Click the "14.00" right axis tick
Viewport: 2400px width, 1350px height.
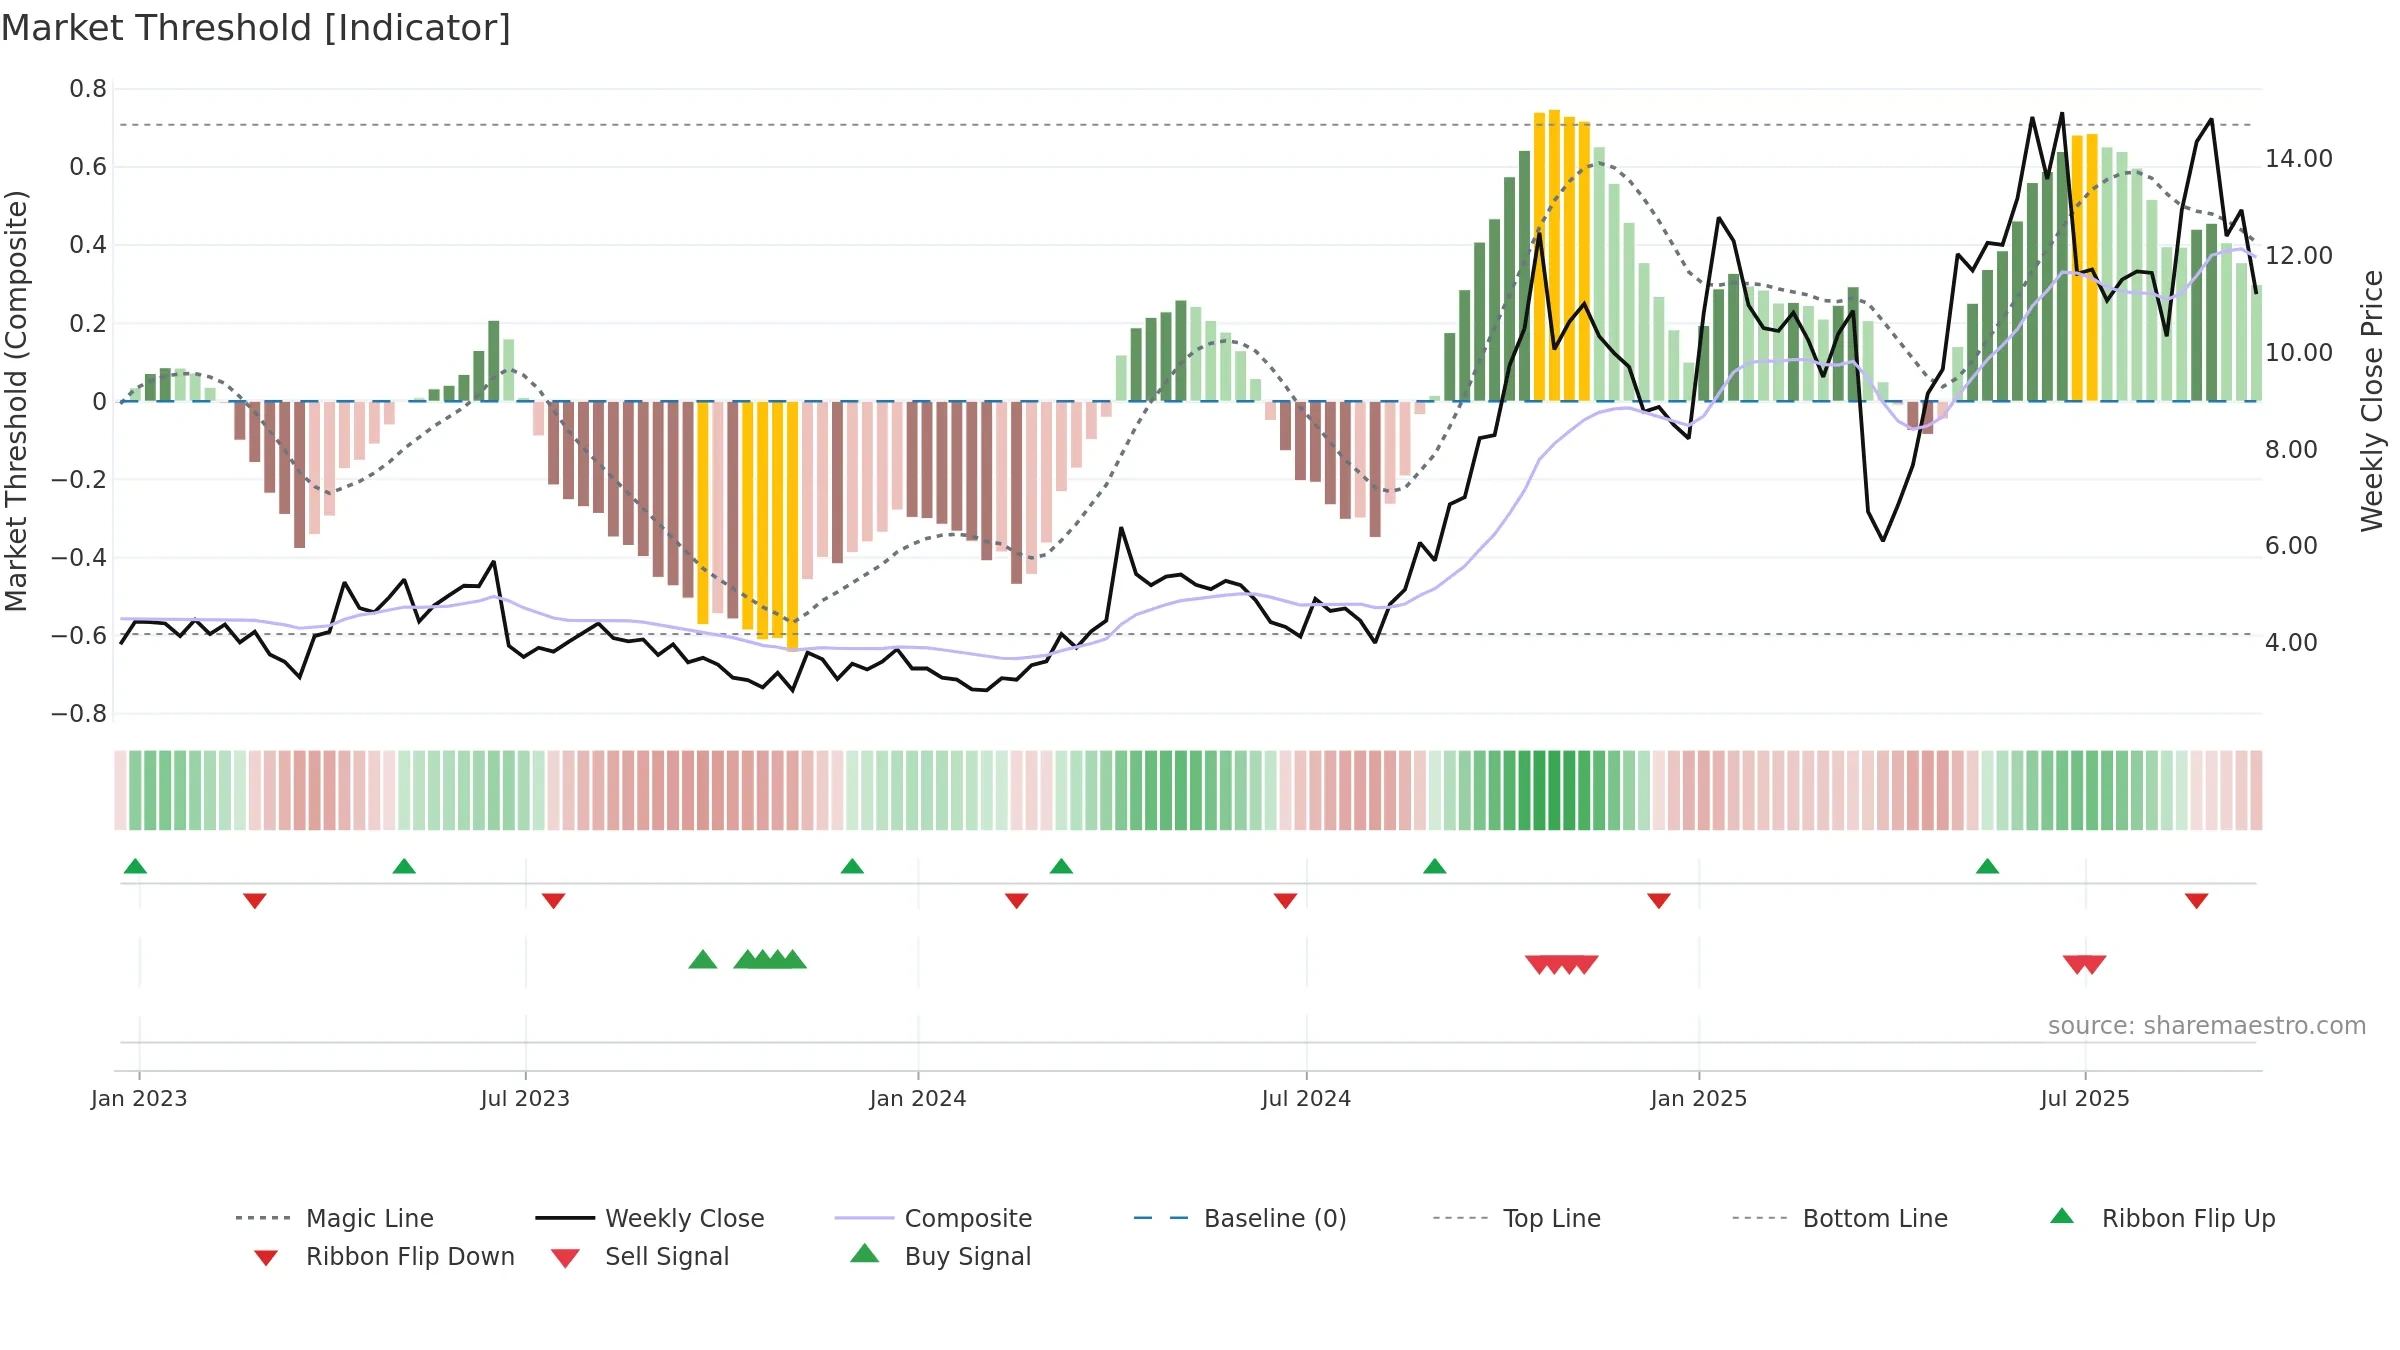(2299, 159)
